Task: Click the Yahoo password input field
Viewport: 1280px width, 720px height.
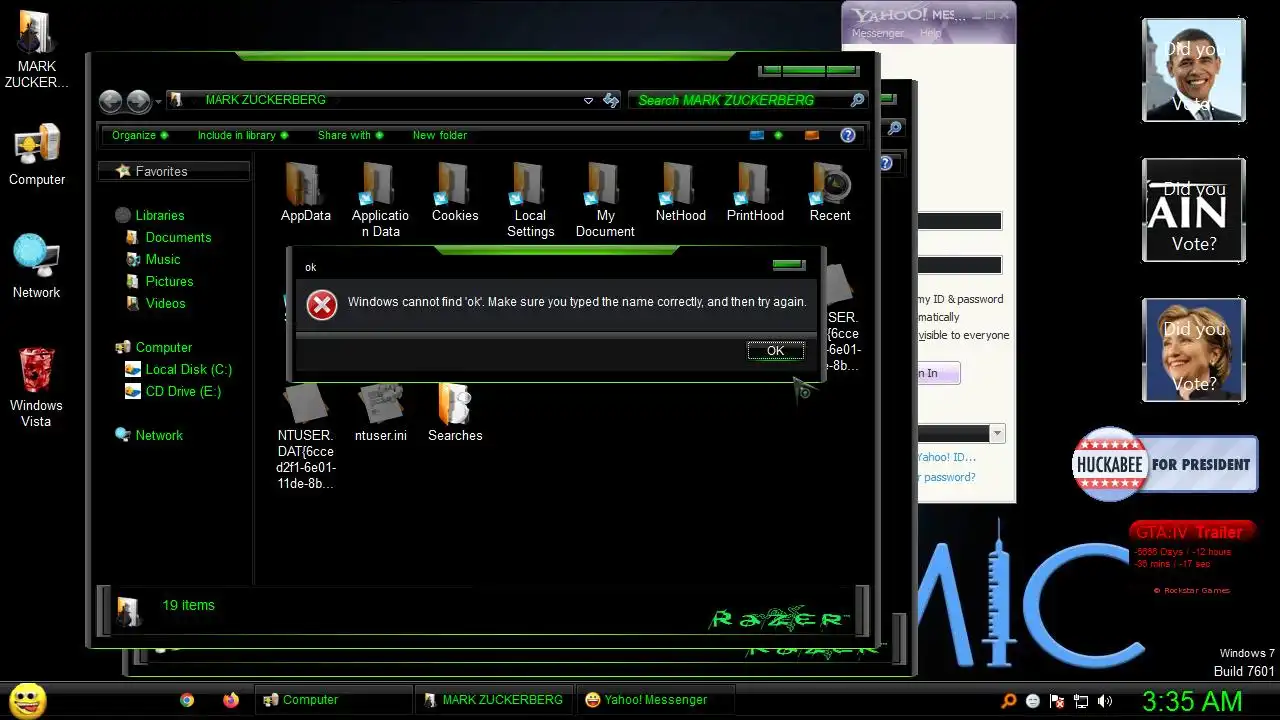Action: coord(959,265)
